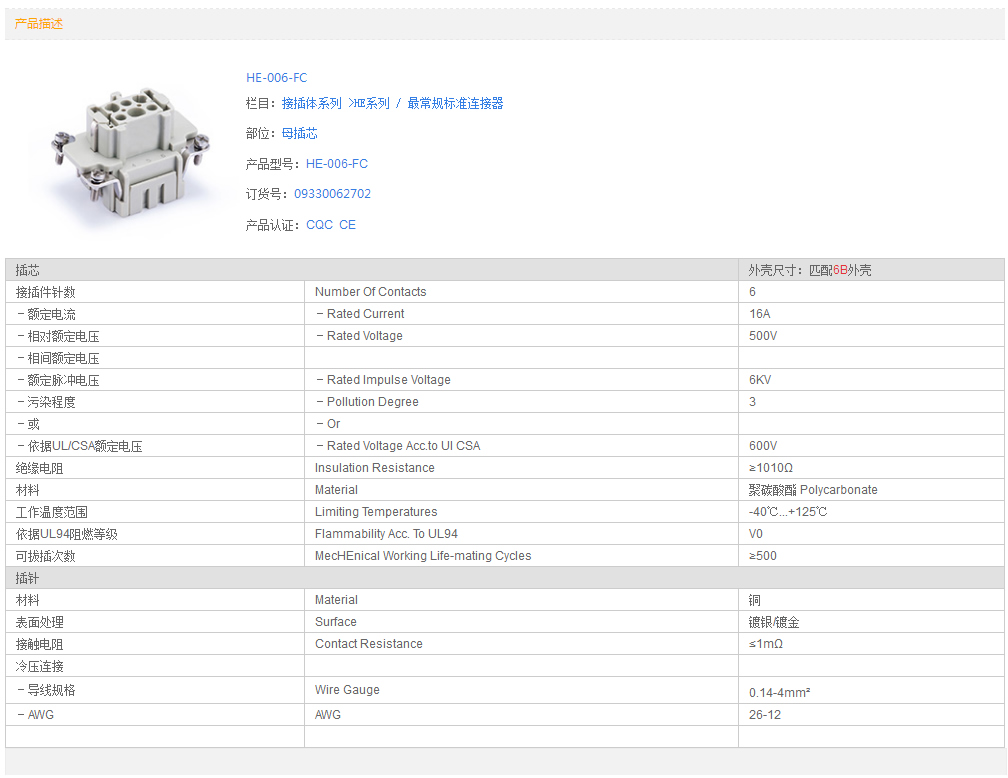Open the 接插体系列 category link
This screenshot has height=778, width=1008.
pos(311,103)
